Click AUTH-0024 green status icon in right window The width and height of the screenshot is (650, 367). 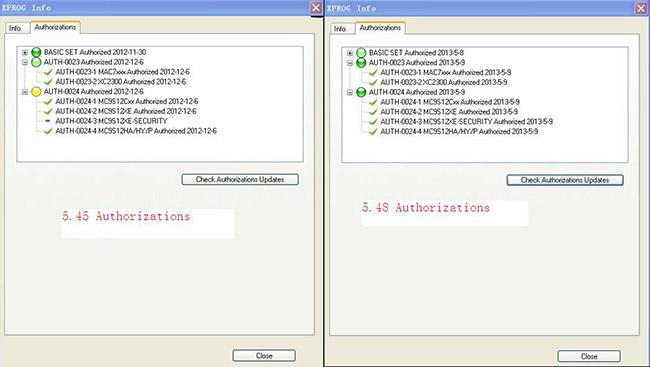[361, 92]
